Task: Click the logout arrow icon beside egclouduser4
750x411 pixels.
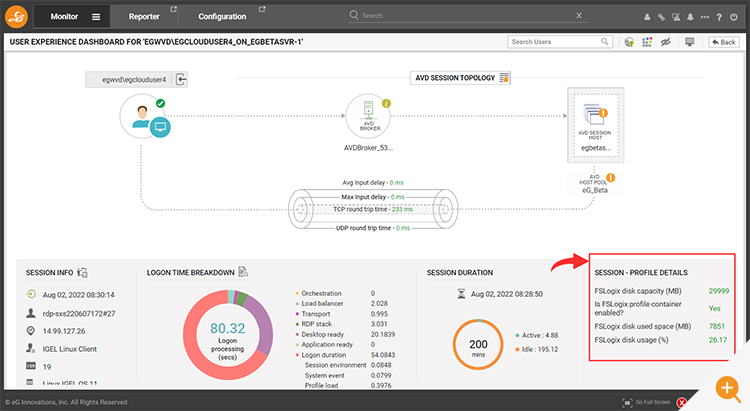Action: [x=181, y=79]
